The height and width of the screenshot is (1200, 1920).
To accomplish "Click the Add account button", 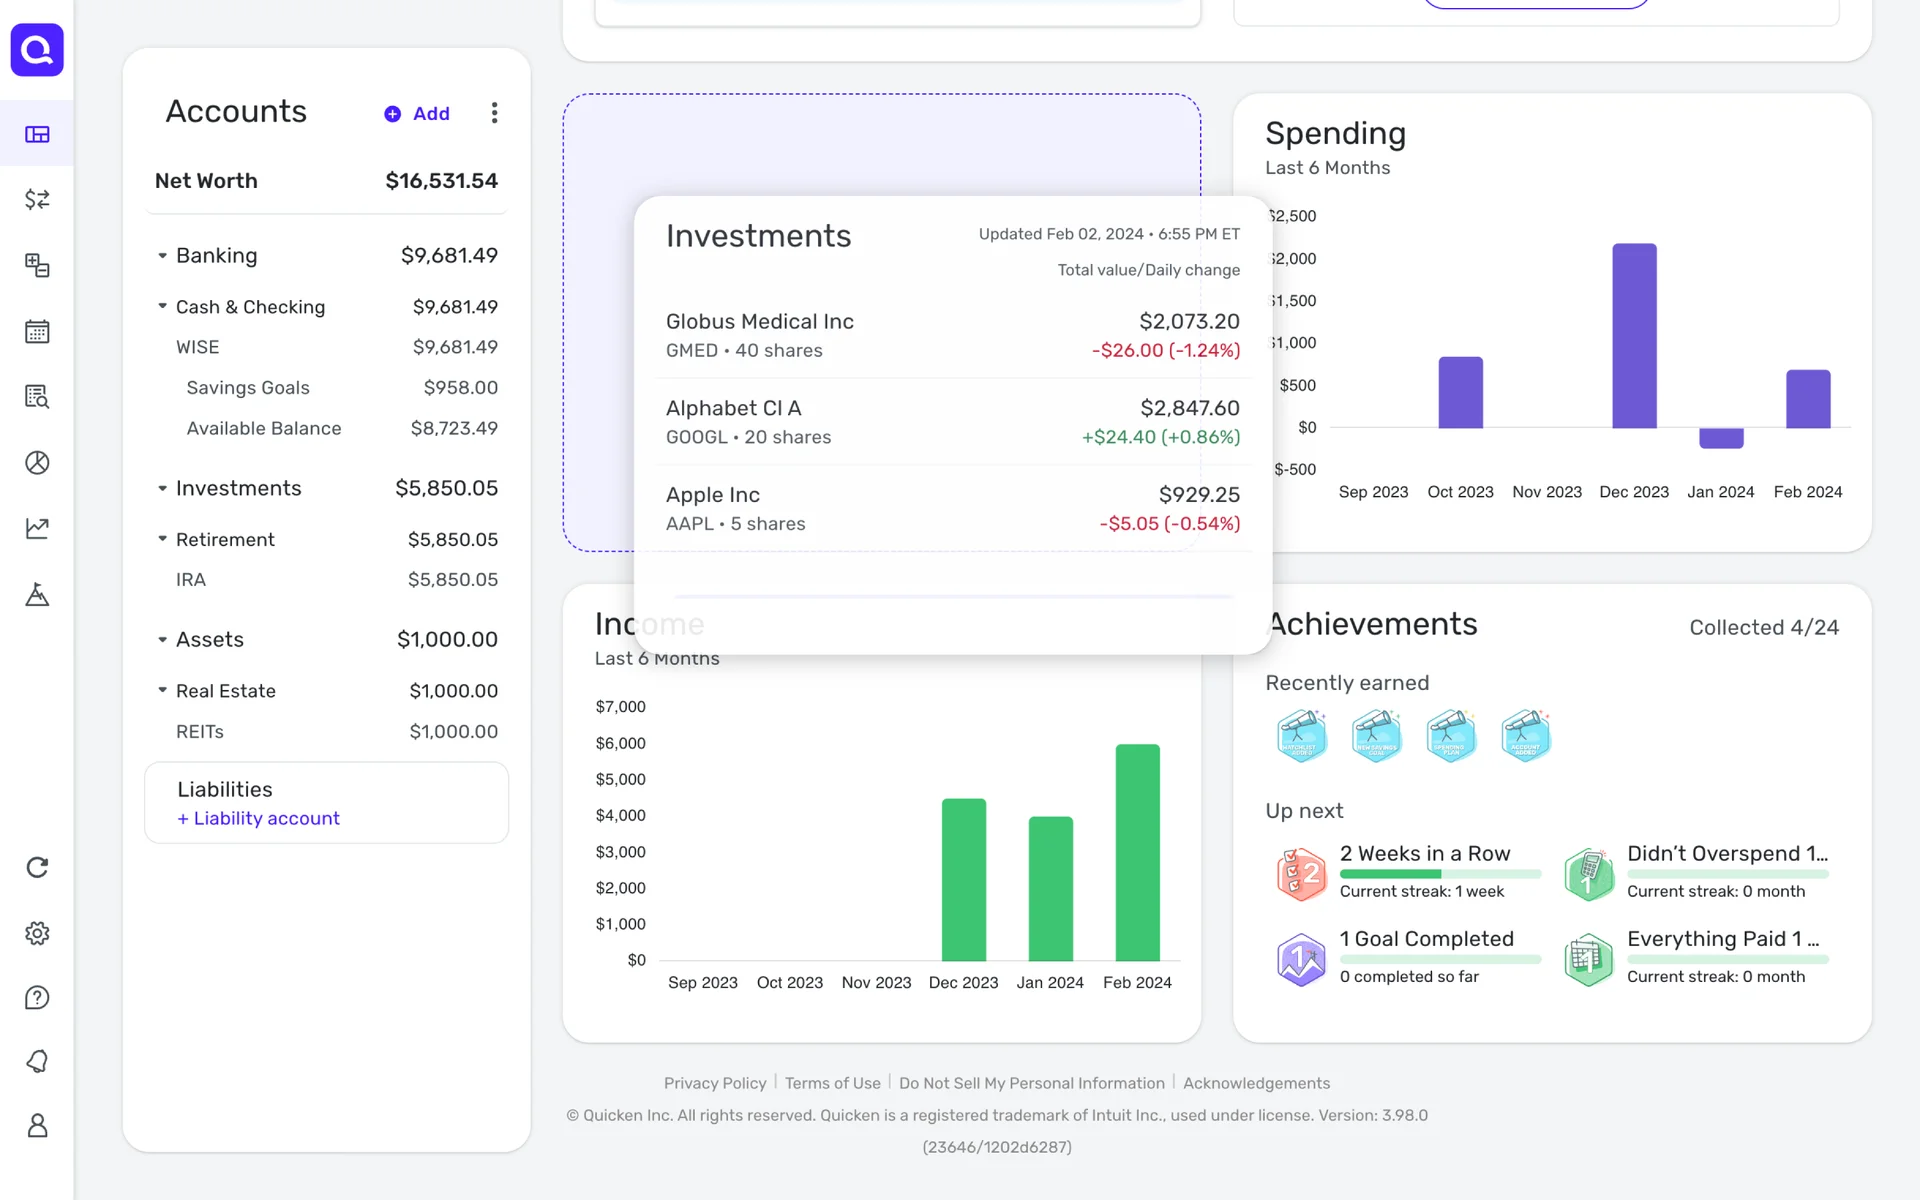I will pos(418,114).
